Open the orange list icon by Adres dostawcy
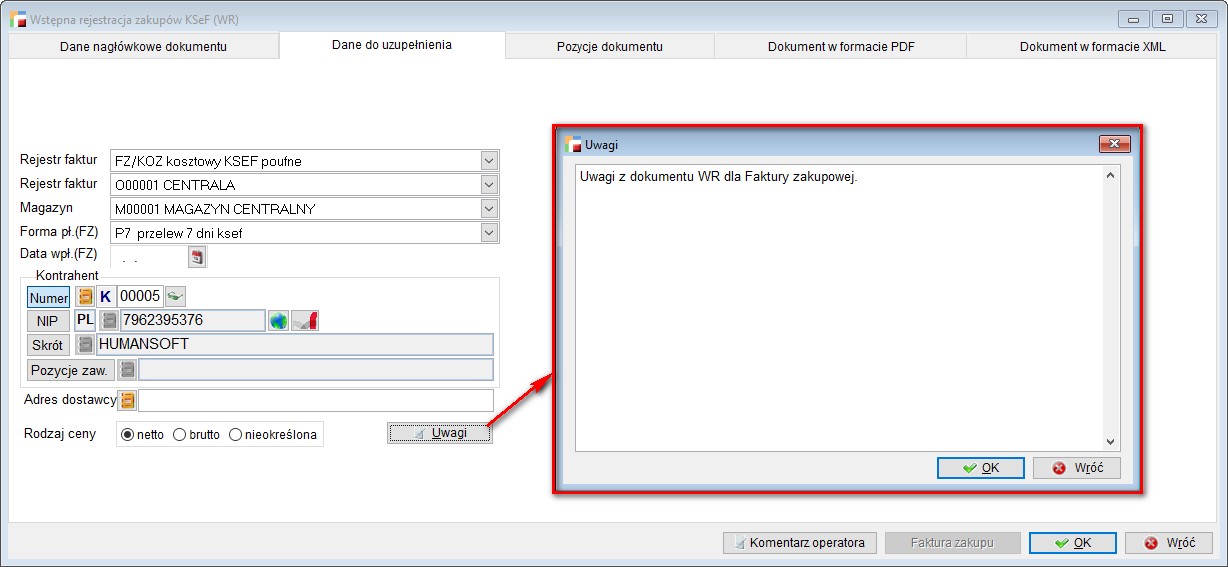The width and height of the screenshot is (1228, 567). 127,401
